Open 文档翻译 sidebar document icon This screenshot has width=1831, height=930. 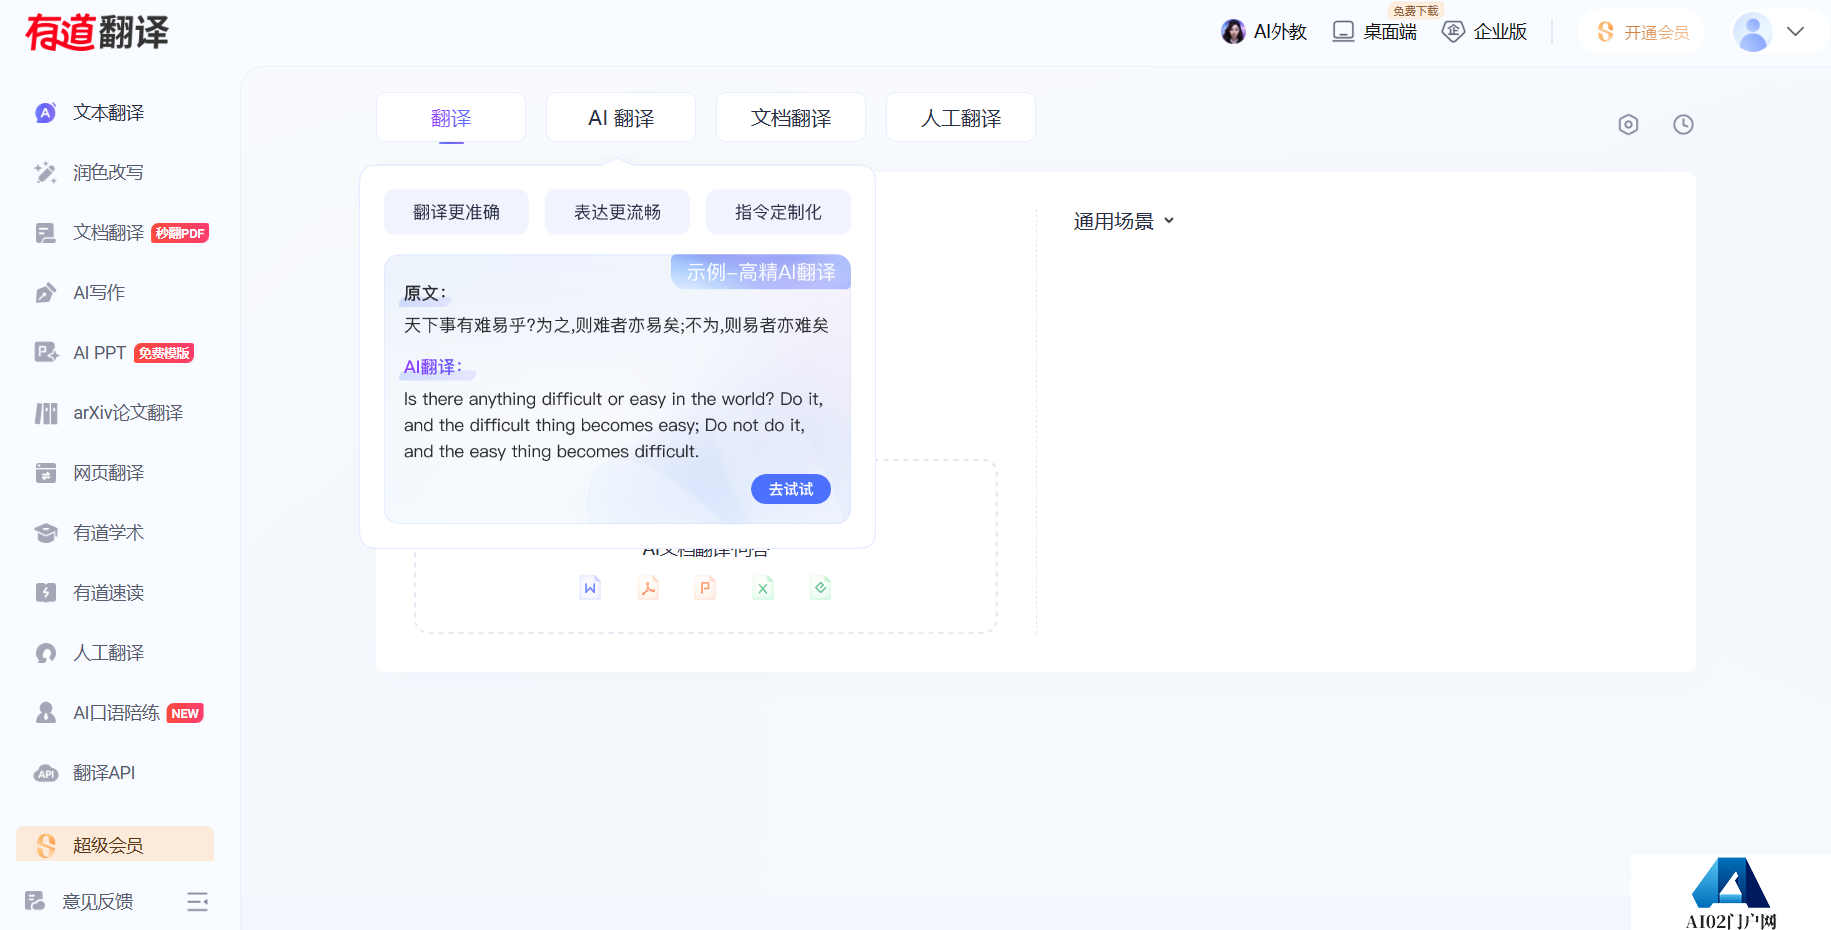pyautogui.click(x=45, y=233)
